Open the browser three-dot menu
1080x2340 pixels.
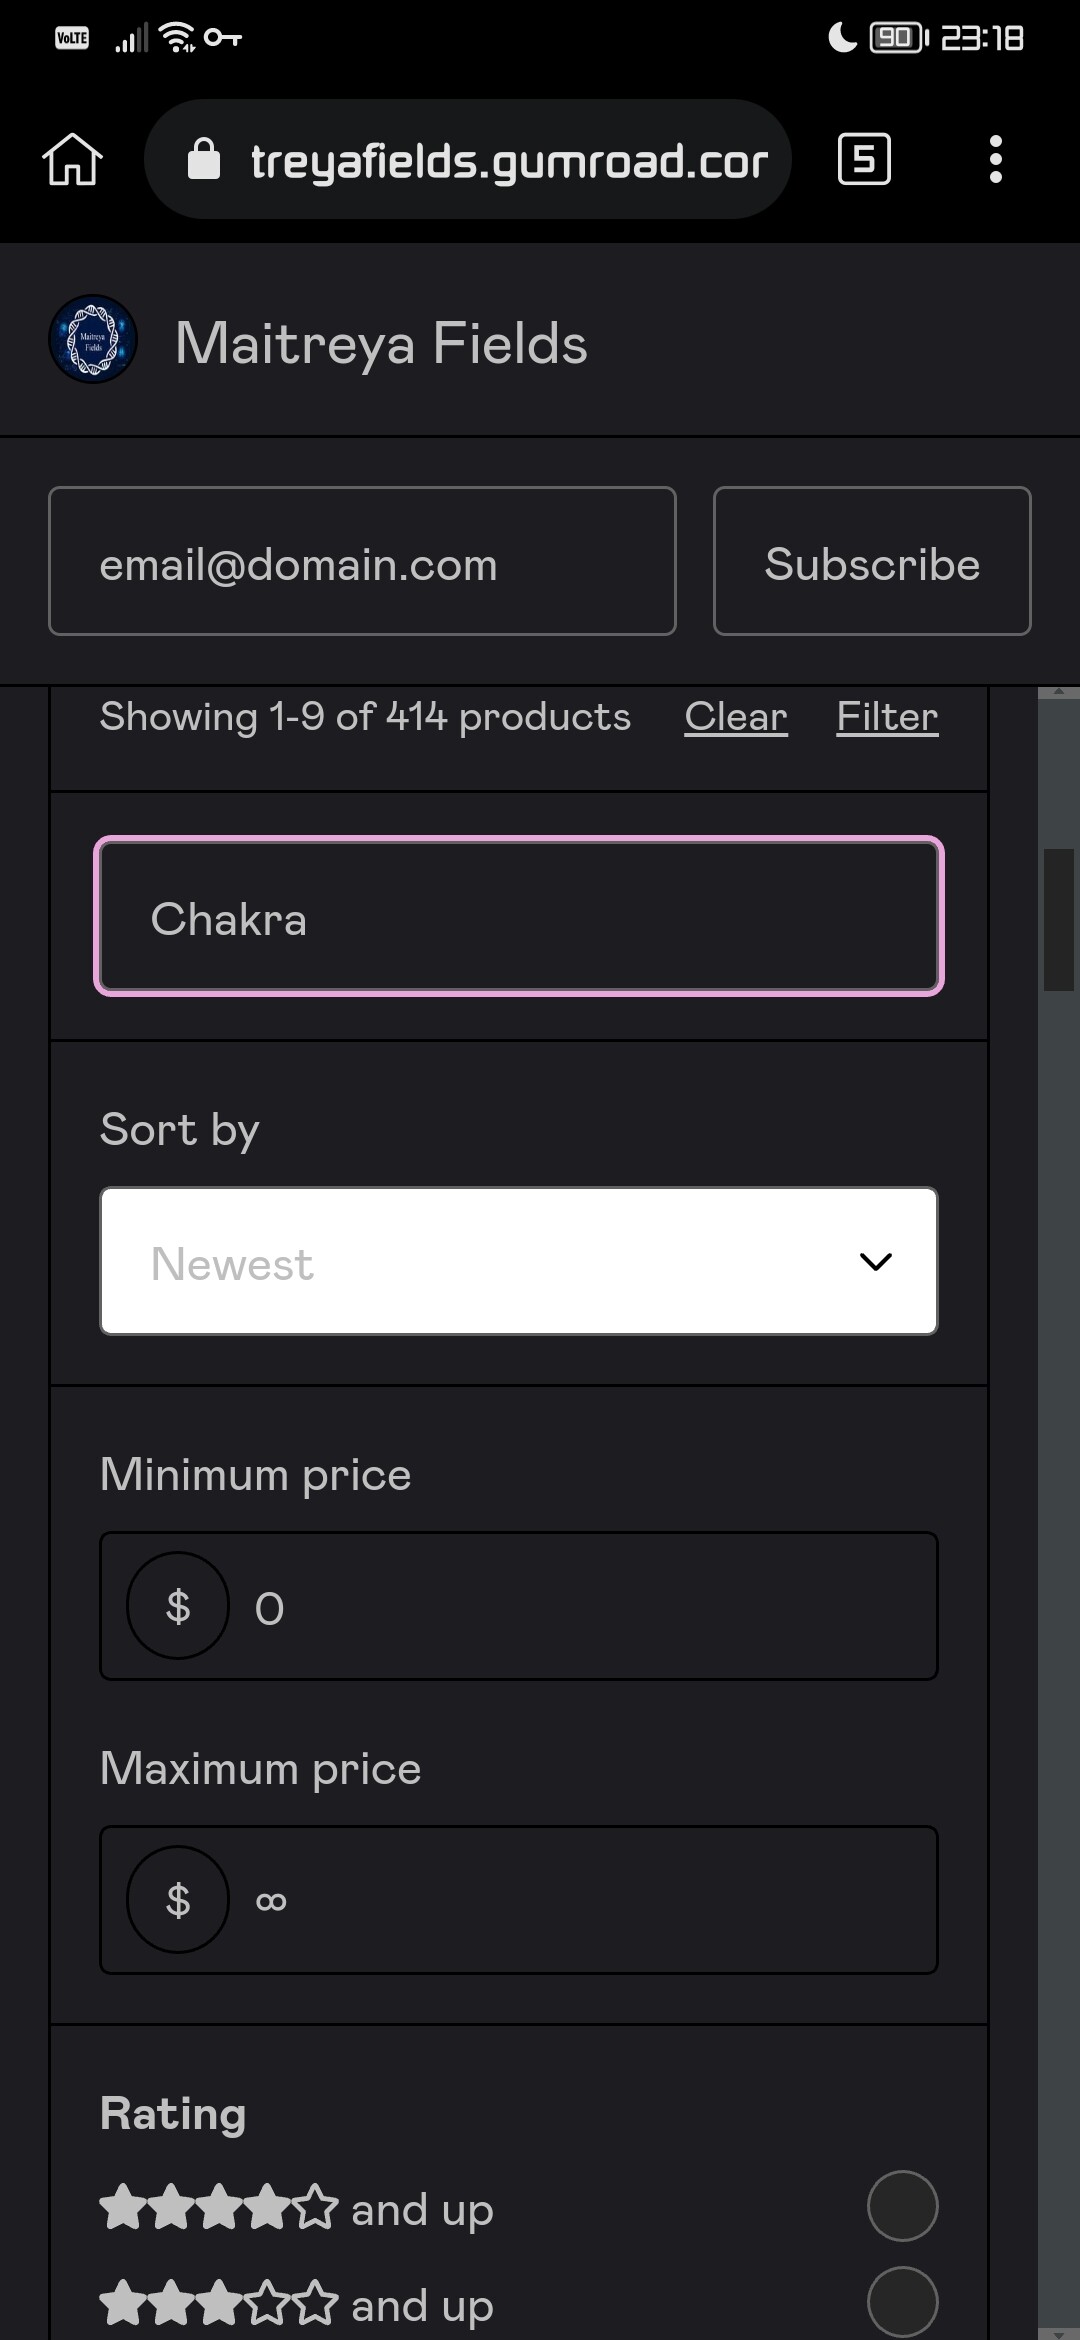pyautogui.click(x=995, y=160)
